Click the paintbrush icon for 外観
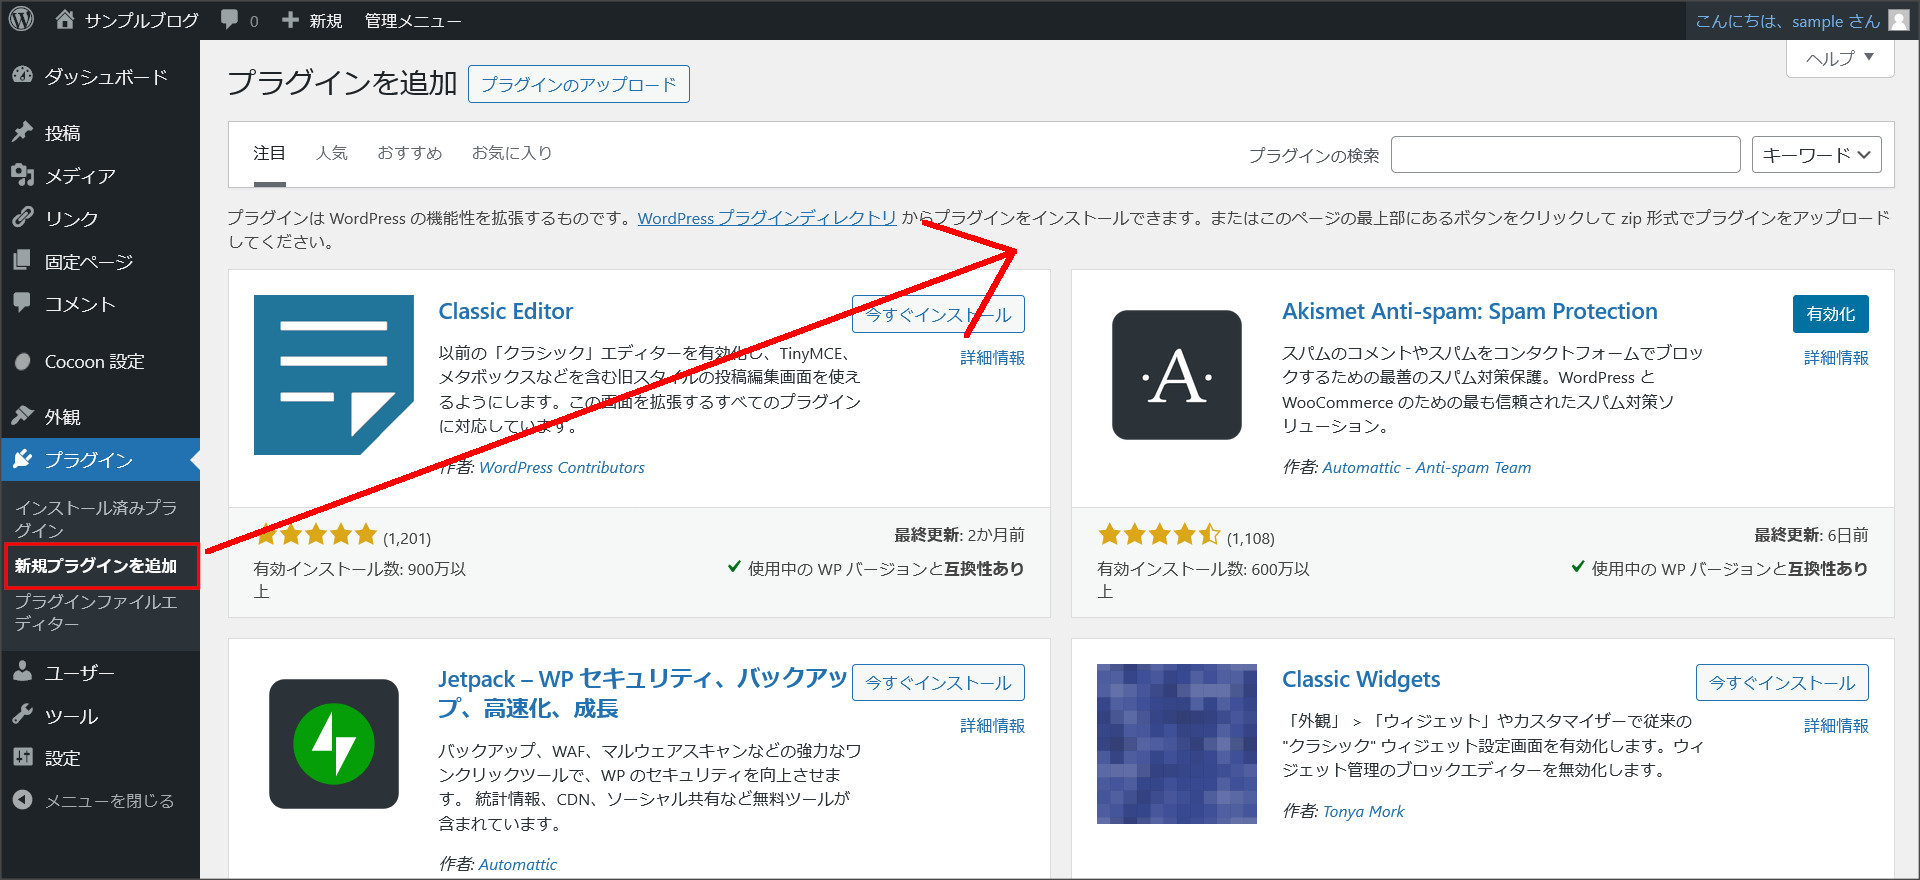 pyautogui.click(x=22, y=416)
